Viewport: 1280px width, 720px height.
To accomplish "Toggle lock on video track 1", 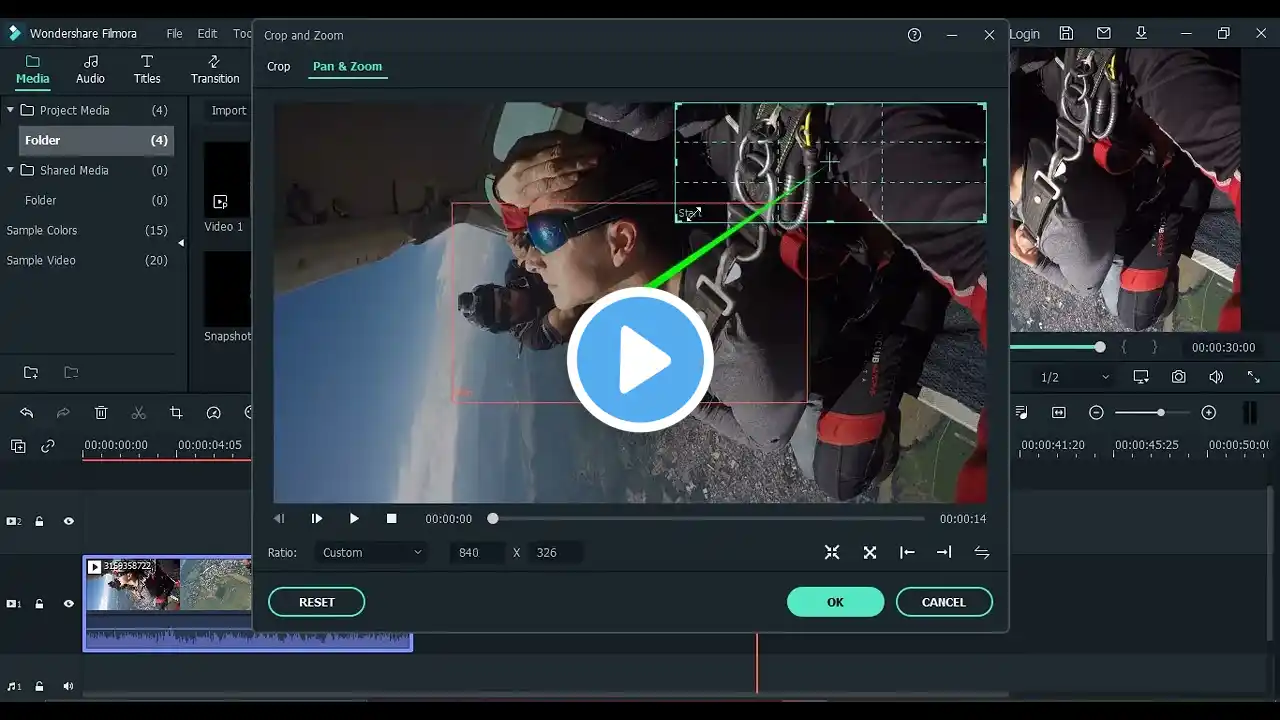I will click(x=40, y=604).
